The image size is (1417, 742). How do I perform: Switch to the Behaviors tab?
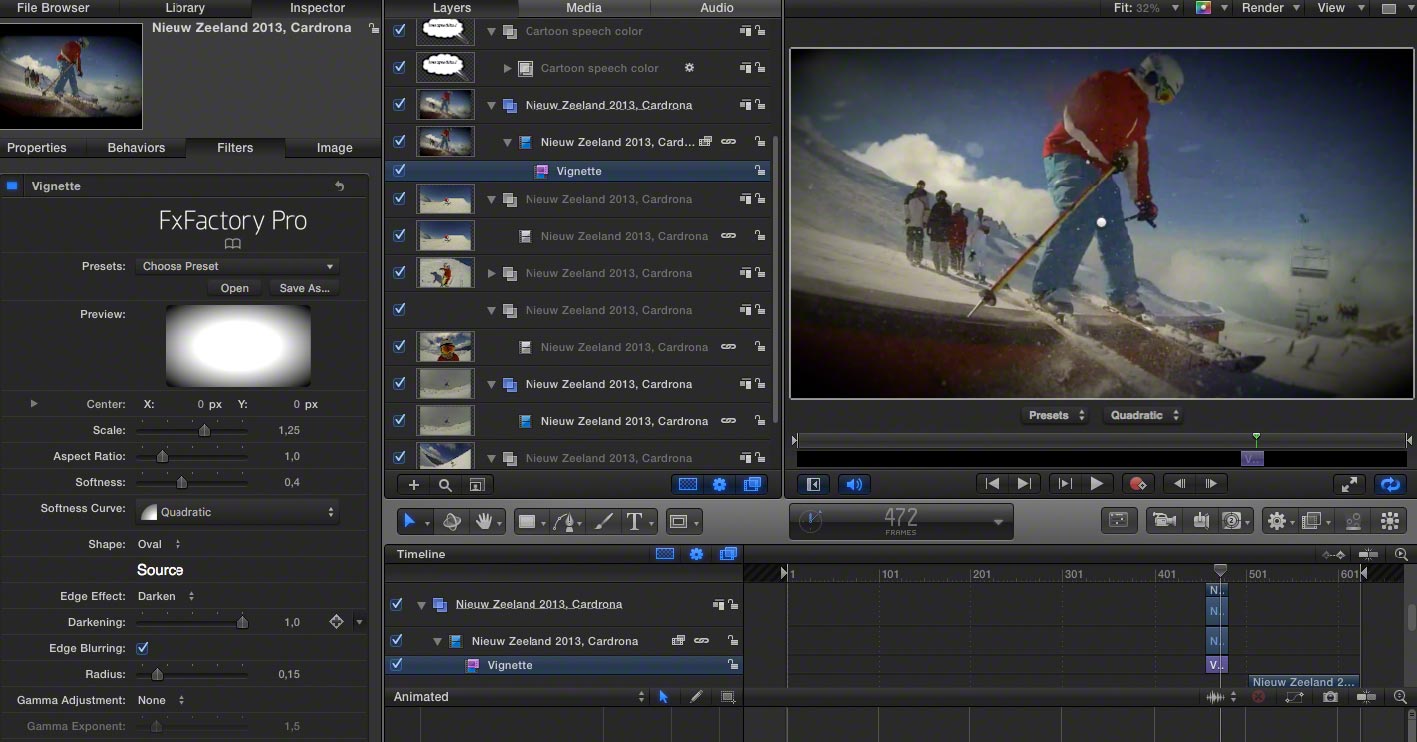point(136,148)
